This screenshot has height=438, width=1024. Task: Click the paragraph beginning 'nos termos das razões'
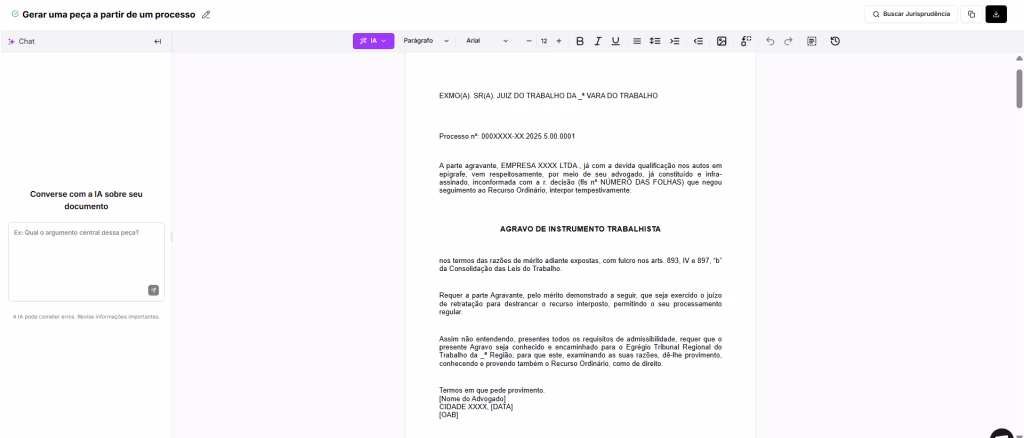581,264
